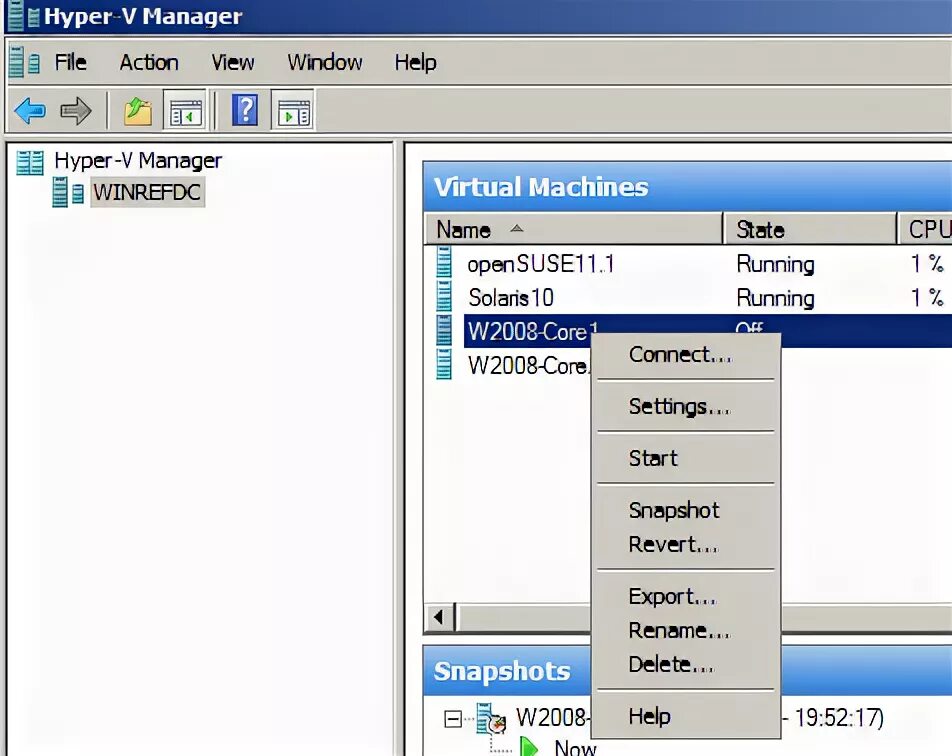The image size is (952, 756).
Task: Open the Window menu
Action: [x=325, y=62]
